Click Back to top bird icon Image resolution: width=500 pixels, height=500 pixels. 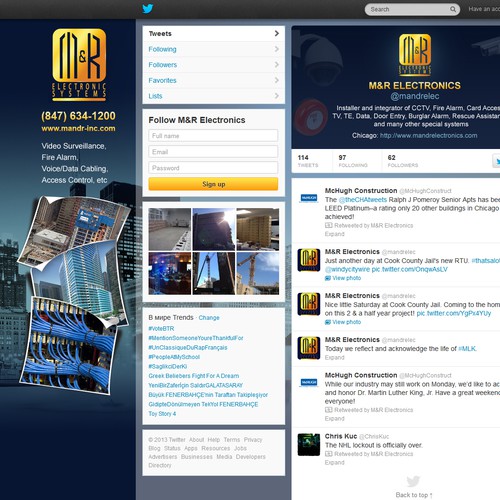pos(413,481)
